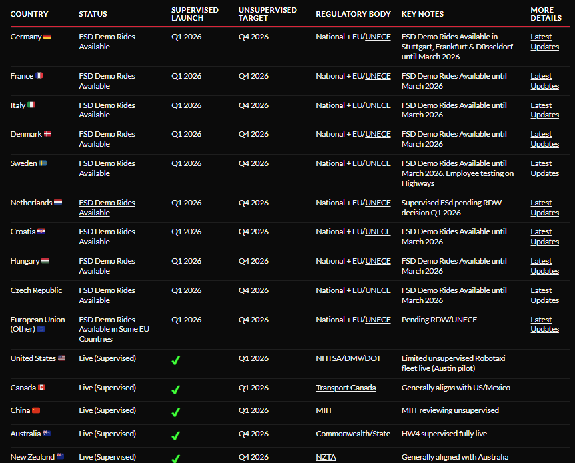
Task: Click the UNSUPERVISED TARGET column header
Action: tap(267, 14)
